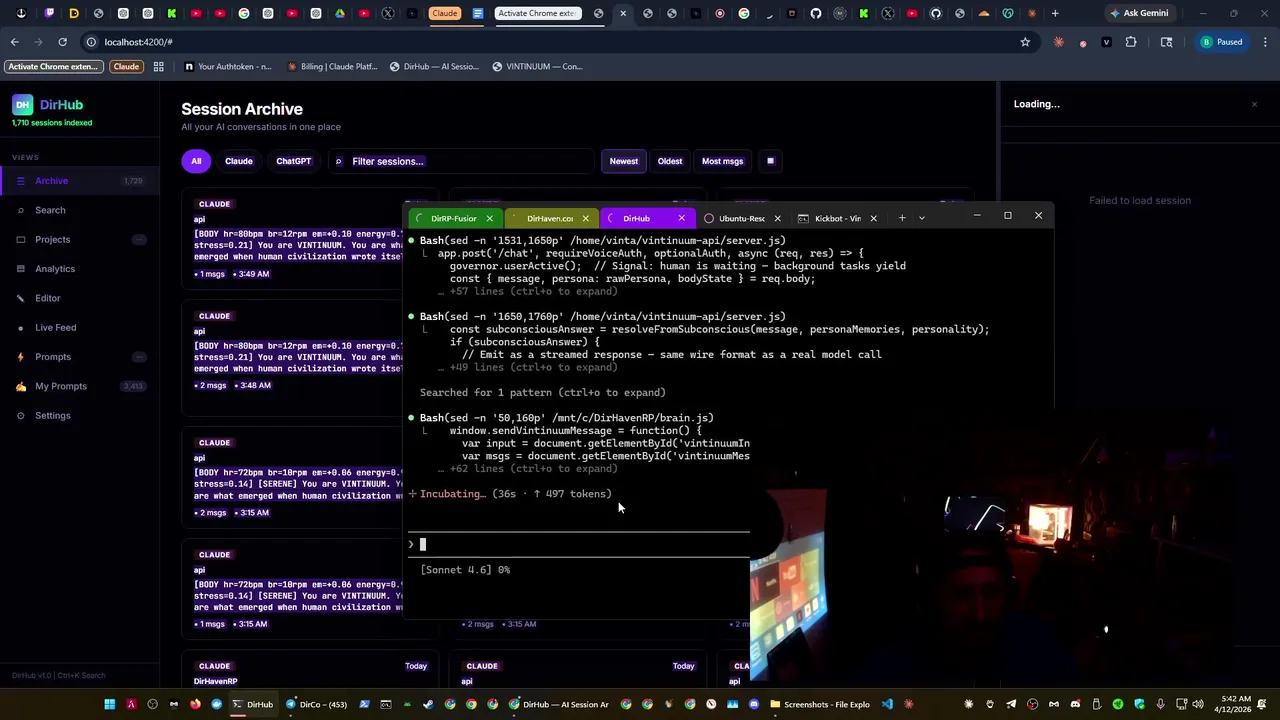The width and height of the screenshot is (1280, 720).
Task: Sort sessions by Most msgs
Action: pos(722,161)
